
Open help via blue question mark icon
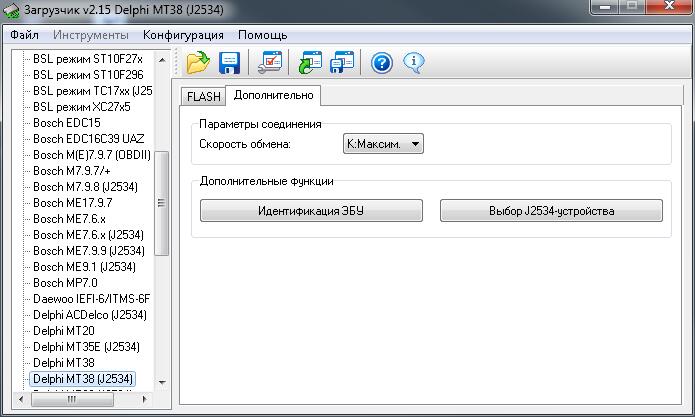[382, 63]
